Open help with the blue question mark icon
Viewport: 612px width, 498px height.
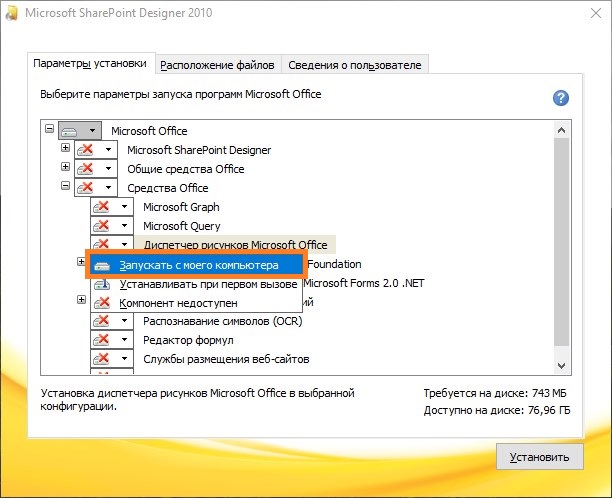[x=560, y=98]
